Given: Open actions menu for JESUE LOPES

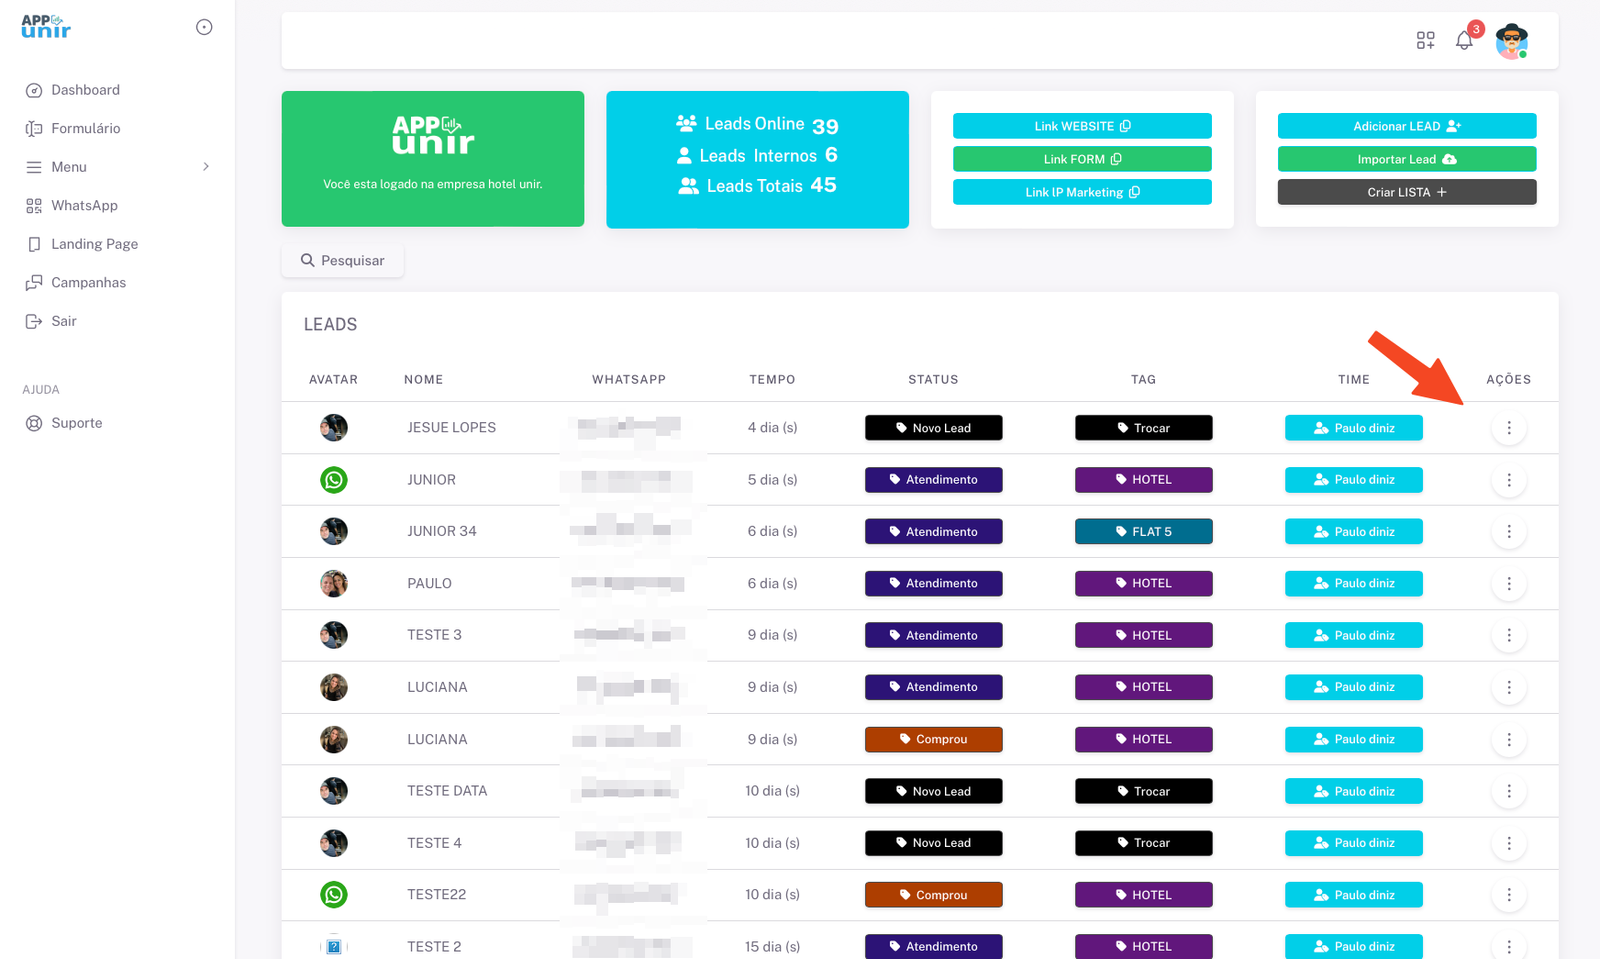Looking at the screenshot, I should pos(1508,428).
